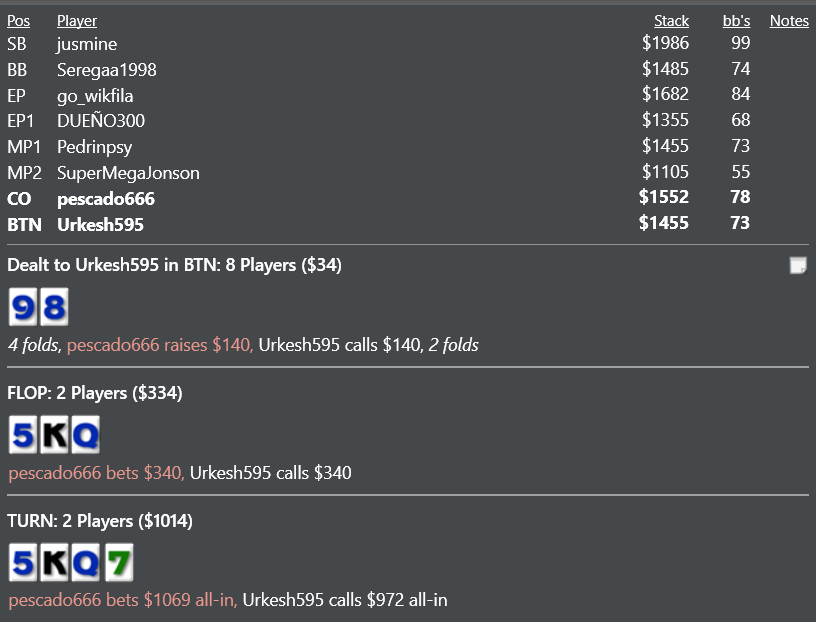Click the pescado666 all-in bet text
816x622 pixels.
123,600
